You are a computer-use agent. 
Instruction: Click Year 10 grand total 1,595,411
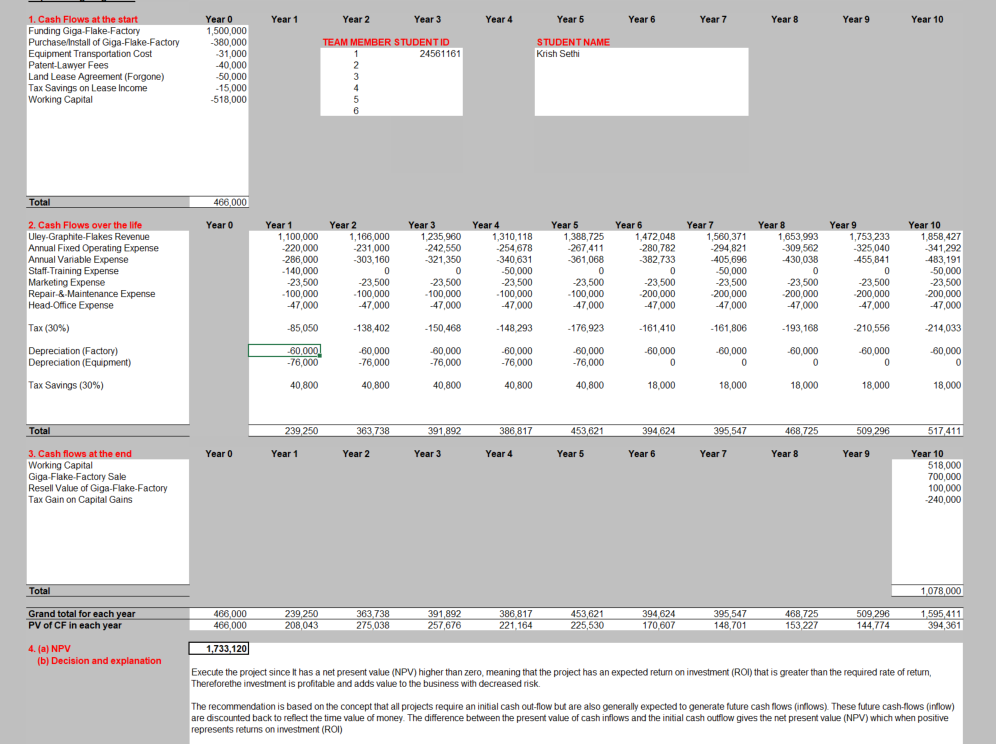pyautogui.click(x=941, y=614)
